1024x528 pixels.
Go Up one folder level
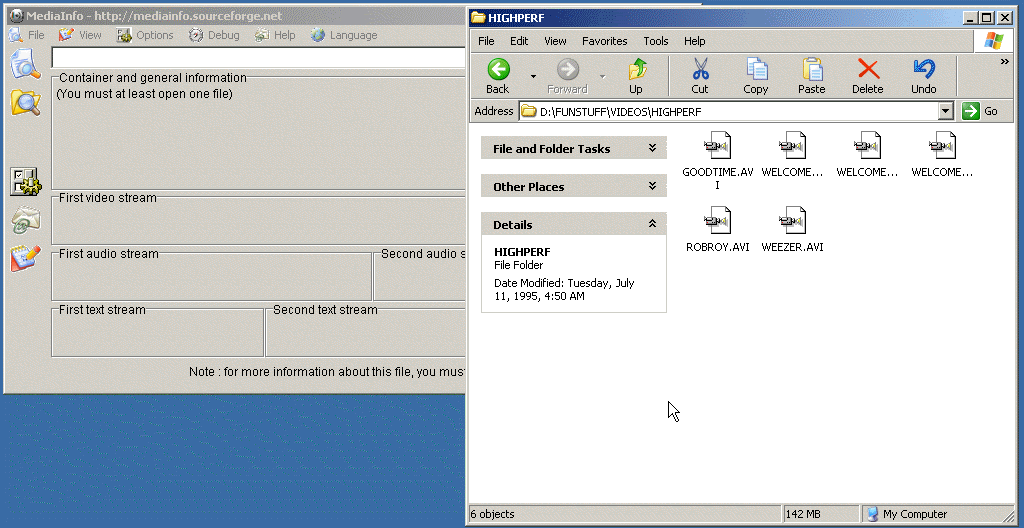click(x=636, y=76)
